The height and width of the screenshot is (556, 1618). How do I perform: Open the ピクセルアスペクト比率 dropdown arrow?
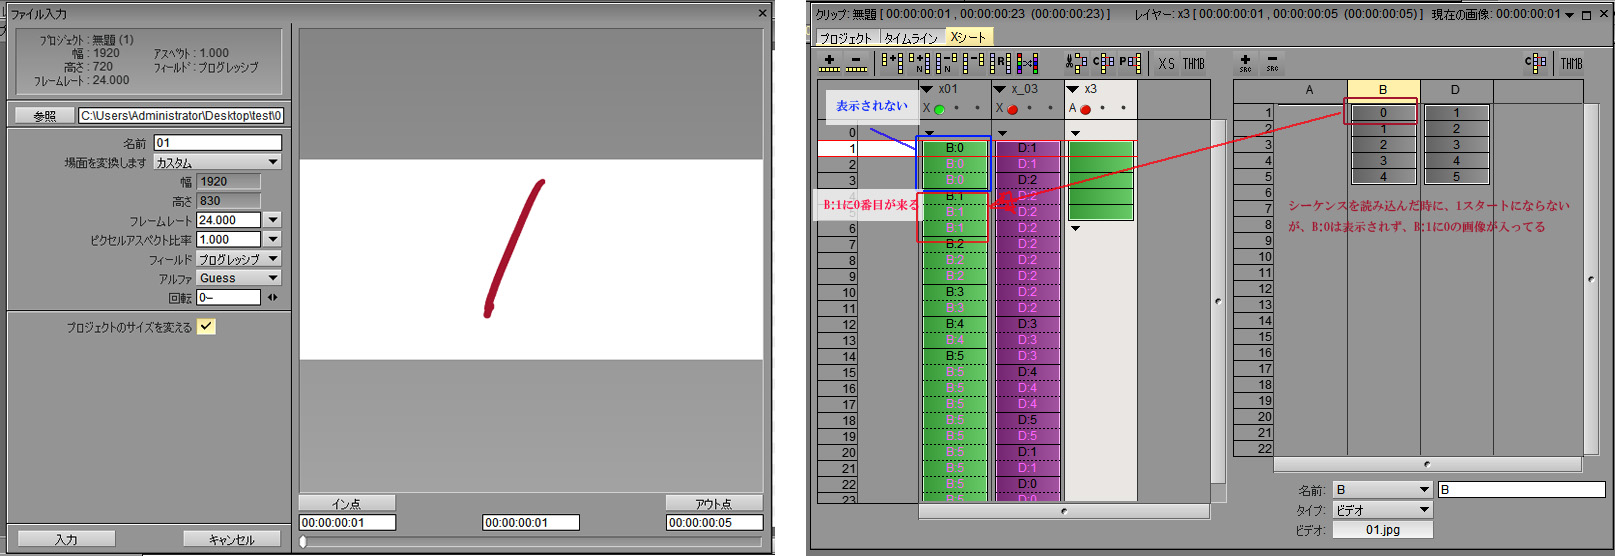pyautogui.click(x=273, y=239)
